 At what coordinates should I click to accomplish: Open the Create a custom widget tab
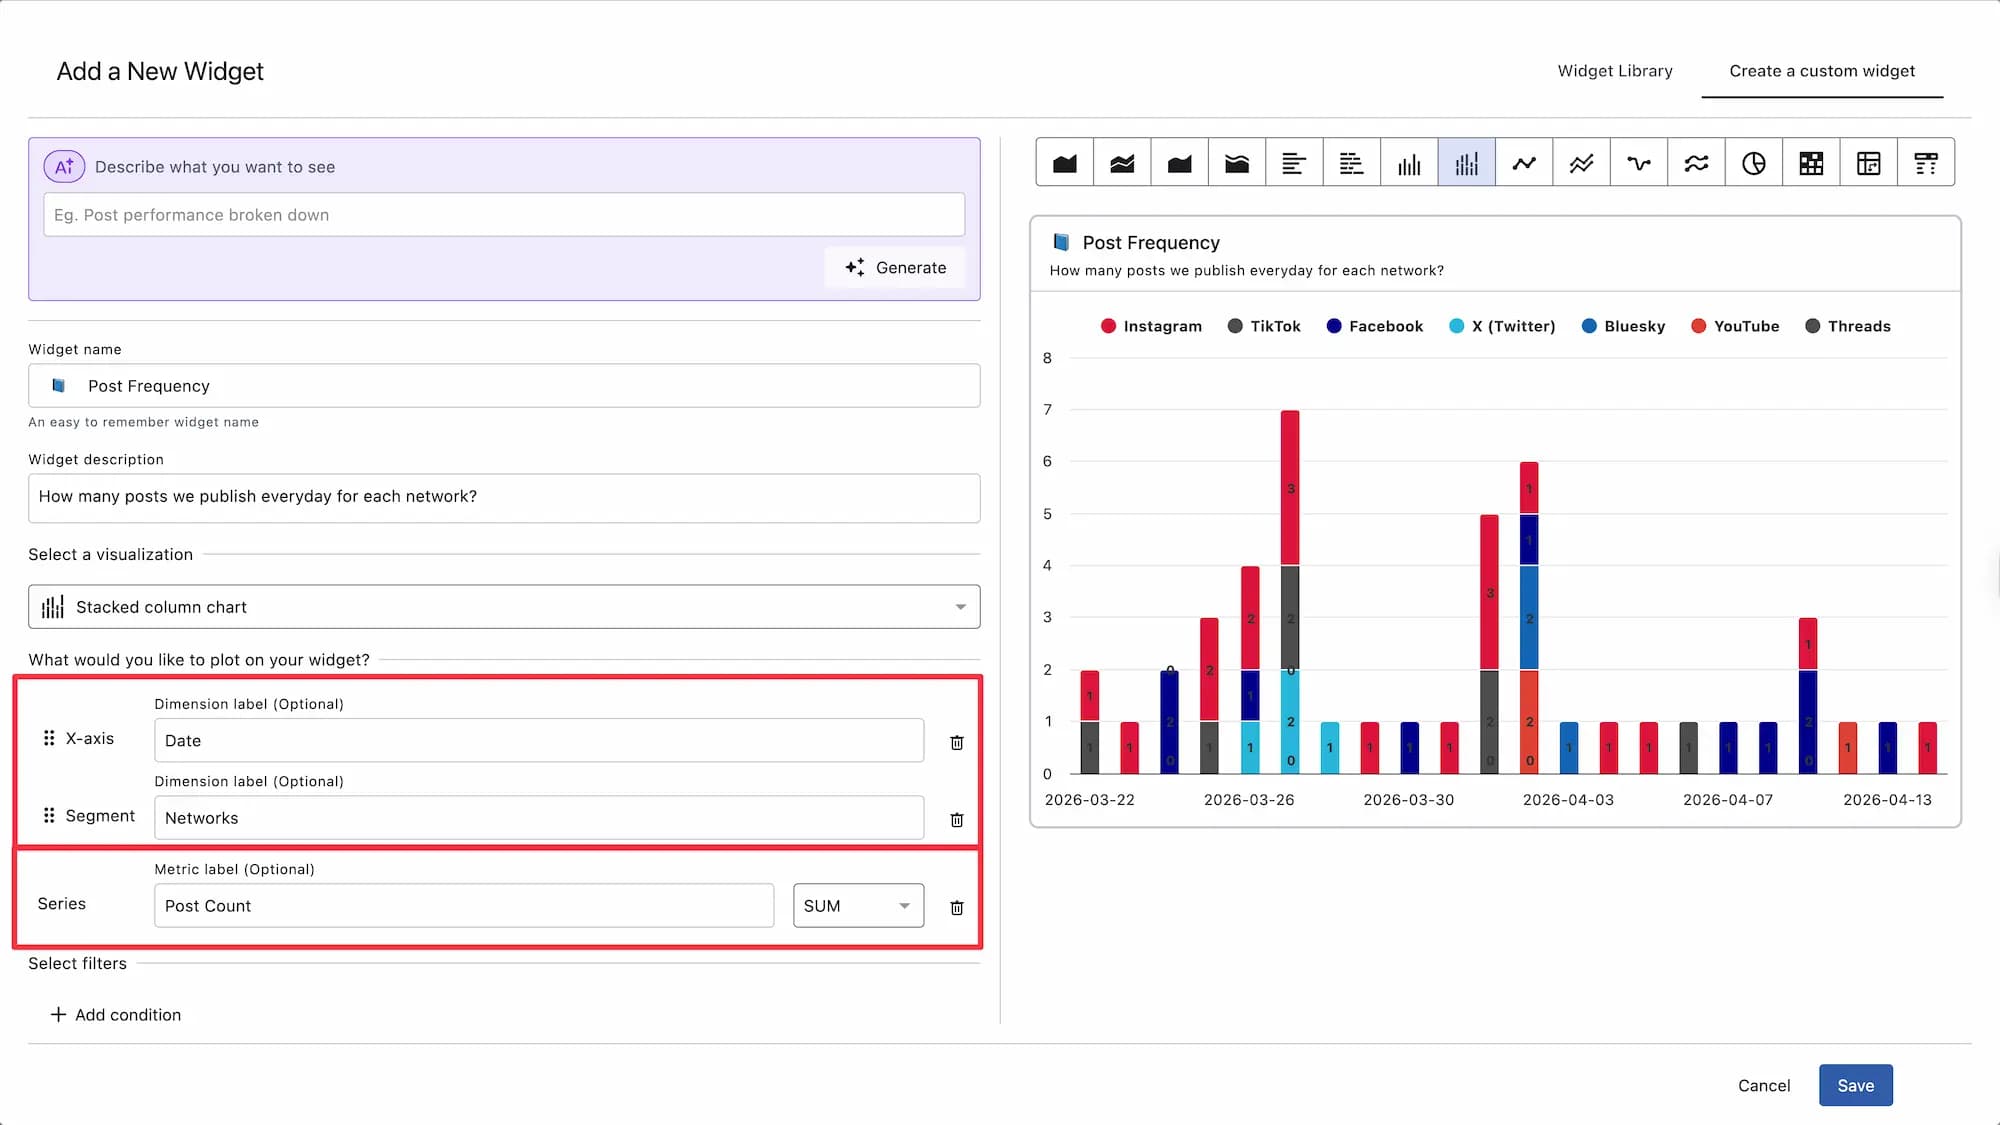pyautogui.click(x=1821, y=71)
